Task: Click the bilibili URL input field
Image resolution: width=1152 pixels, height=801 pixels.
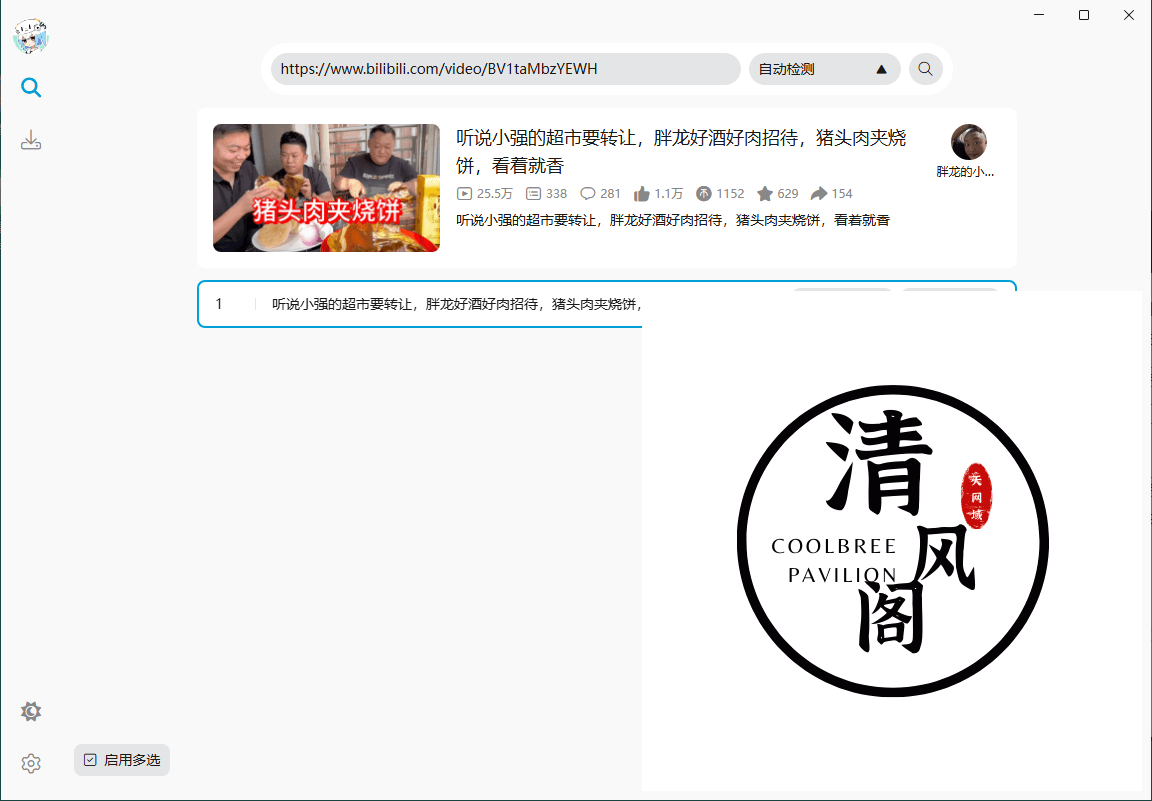Action: (x=505, y=69)
